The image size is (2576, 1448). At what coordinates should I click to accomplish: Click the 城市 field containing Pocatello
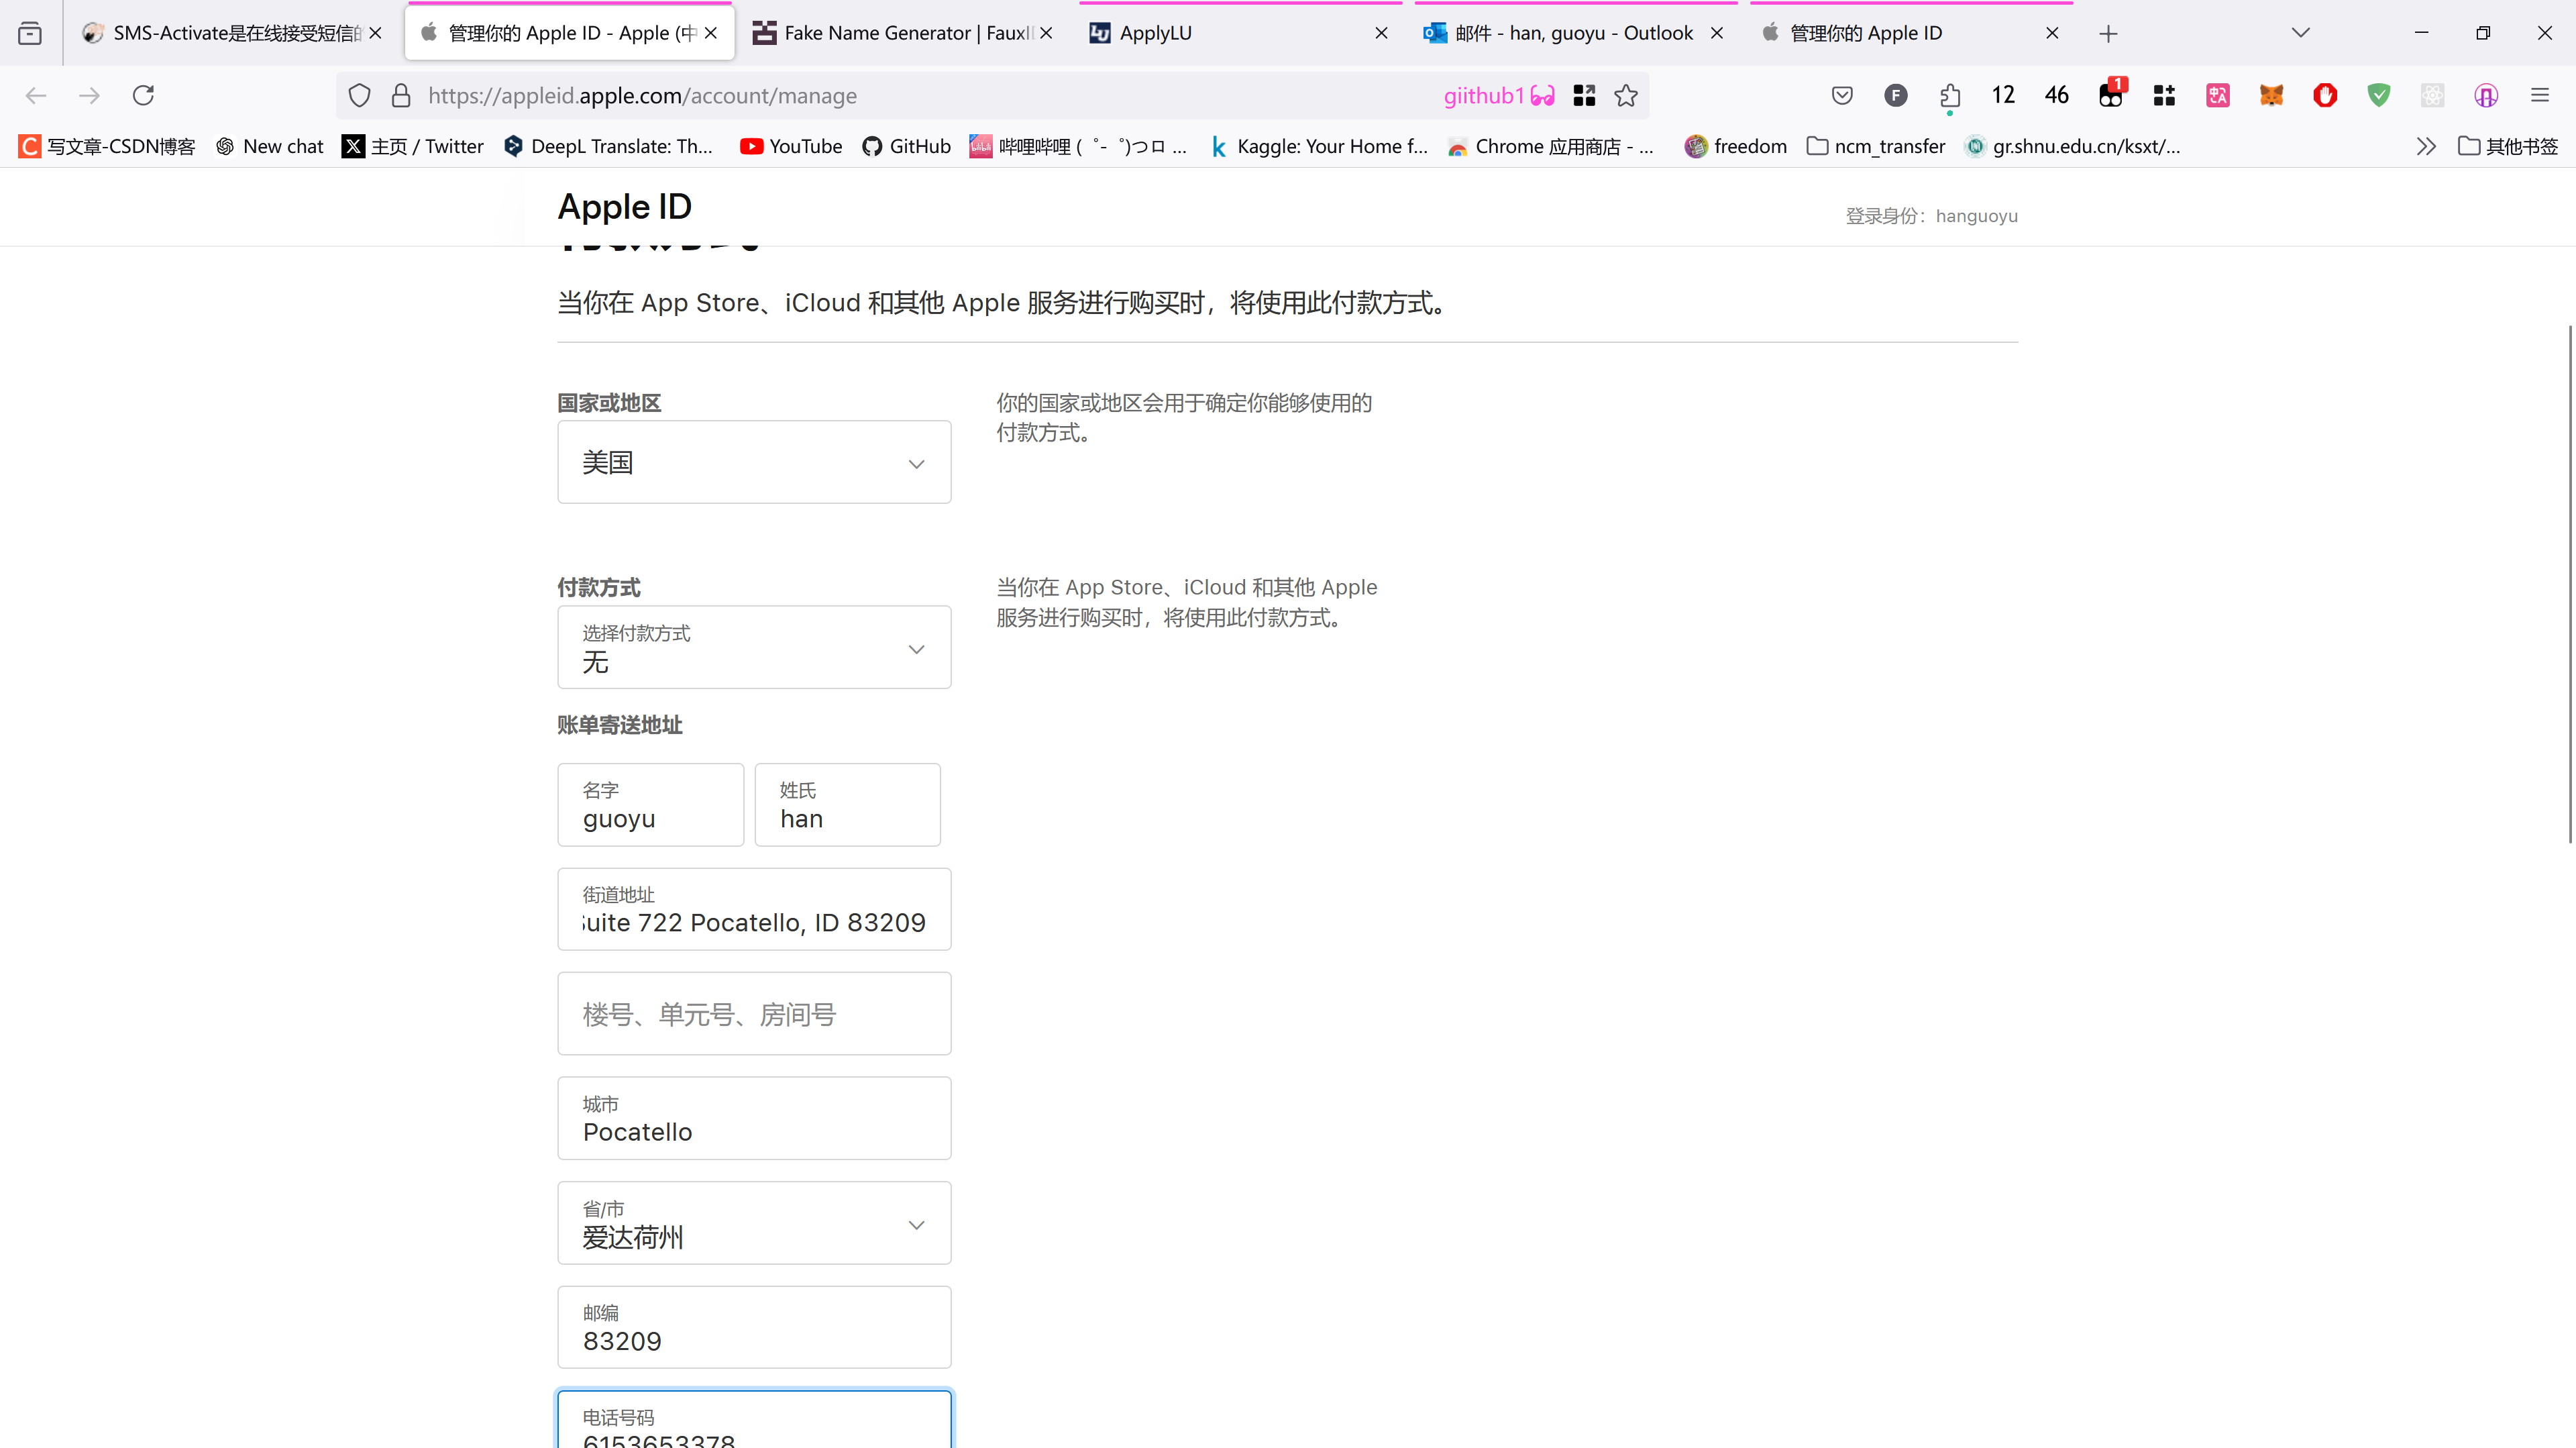pyautogui.click(x=754, y=1118)
